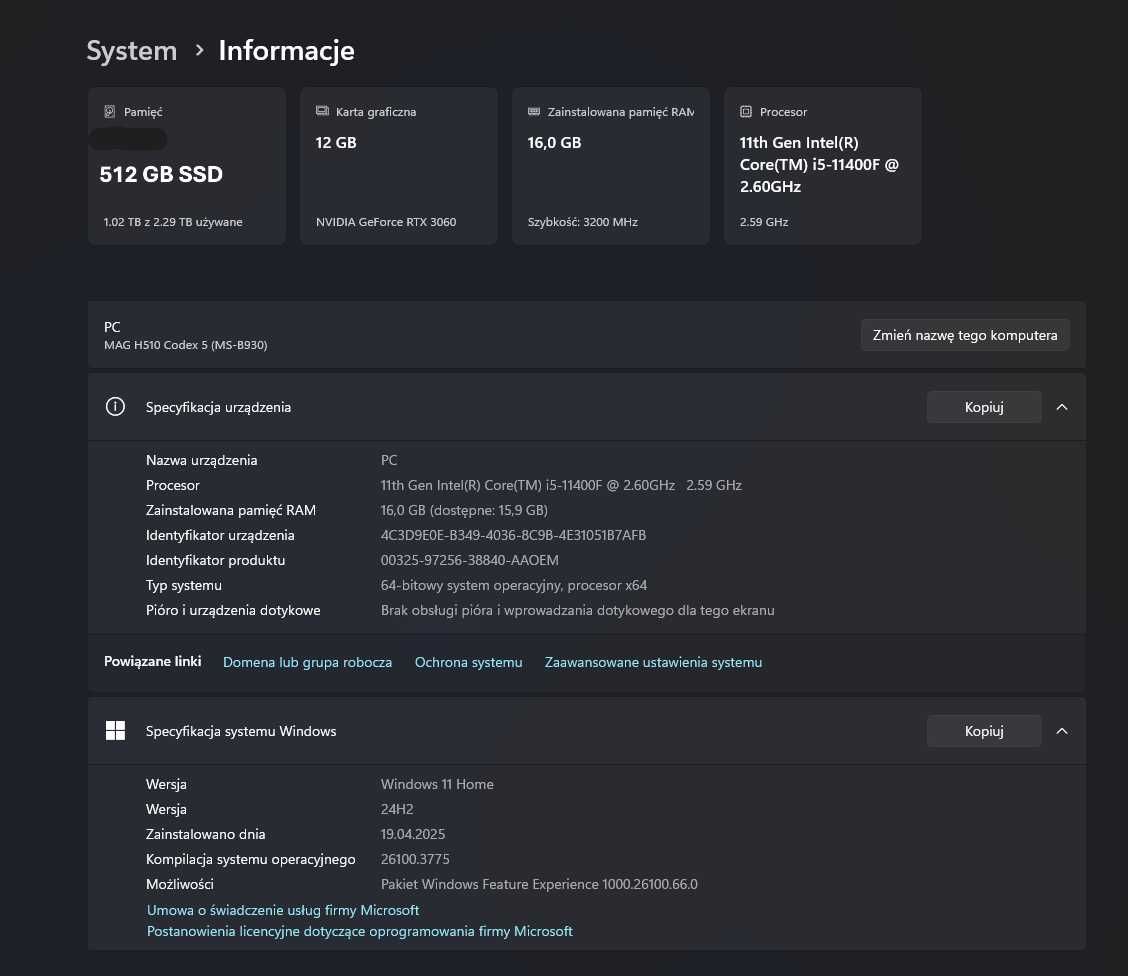Click the Brak obsługi pióra value text
The height and width of the screenshot is (976, 1128).
pos(577,611)
